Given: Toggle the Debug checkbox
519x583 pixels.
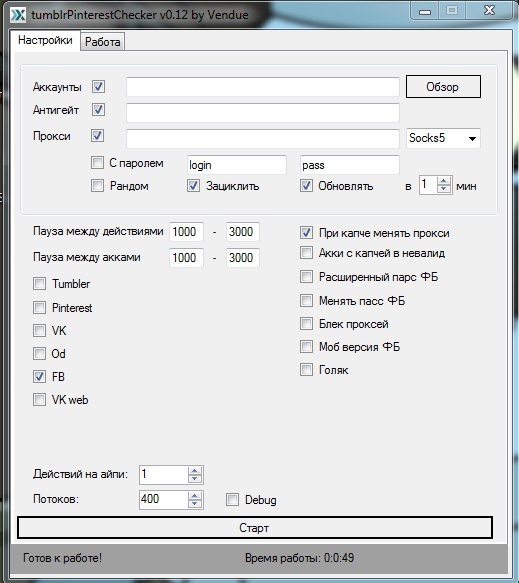Looking at the screenshot, I should tap(232, 499).
